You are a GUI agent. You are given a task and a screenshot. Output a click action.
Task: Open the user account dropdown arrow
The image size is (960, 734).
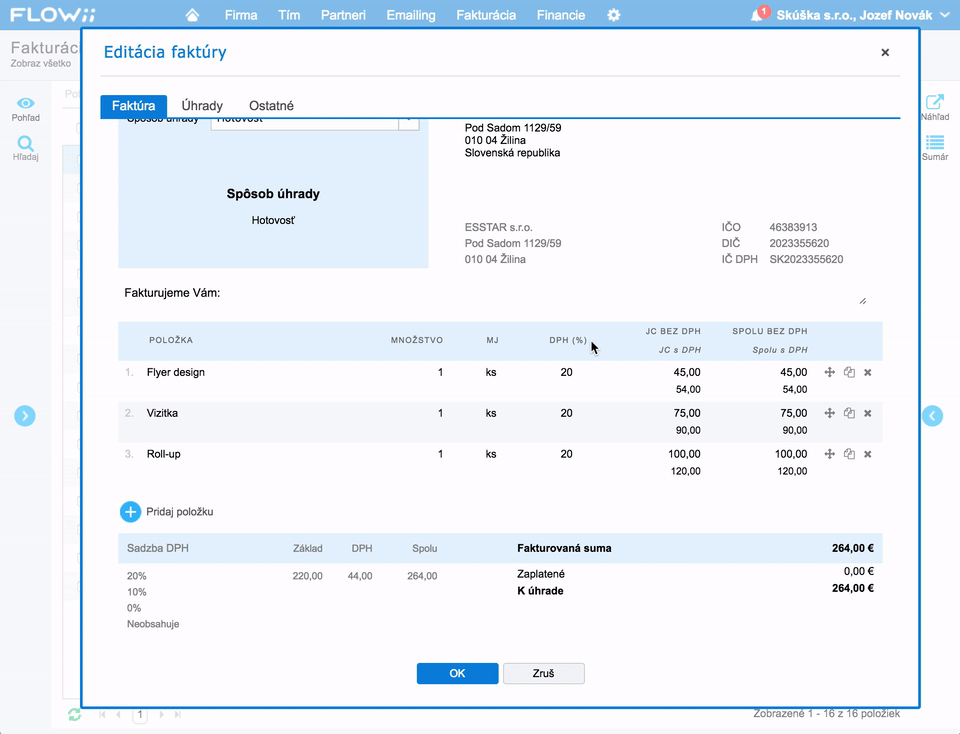tap(945, 15)
